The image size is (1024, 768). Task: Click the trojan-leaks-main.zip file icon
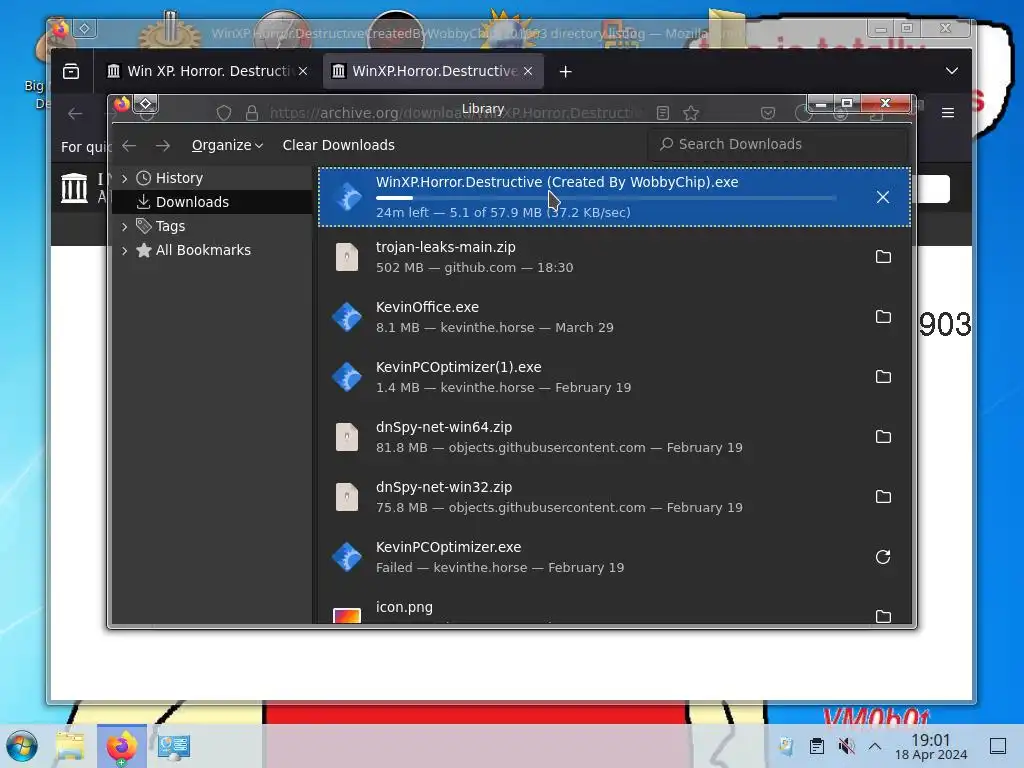click(x=347, y=257)
